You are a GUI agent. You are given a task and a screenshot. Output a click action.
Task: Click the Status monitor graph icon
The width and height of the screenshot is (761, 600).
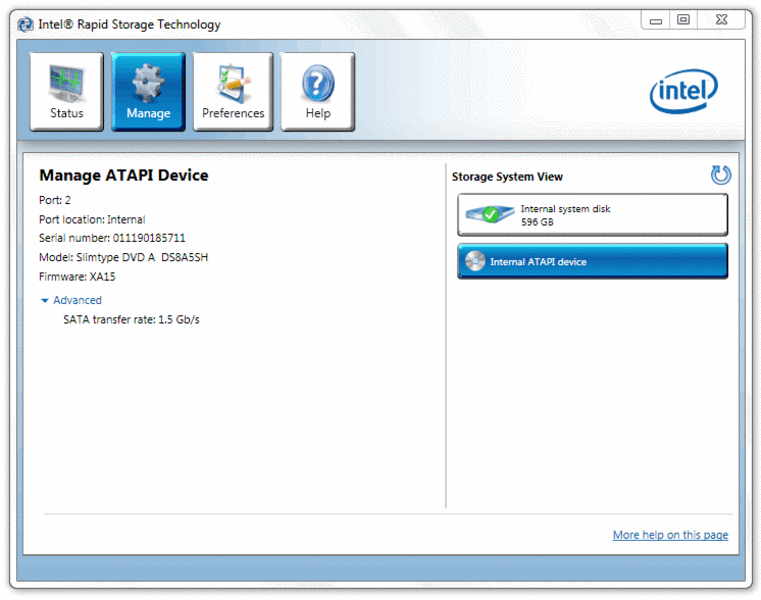[x=67, y=83]
